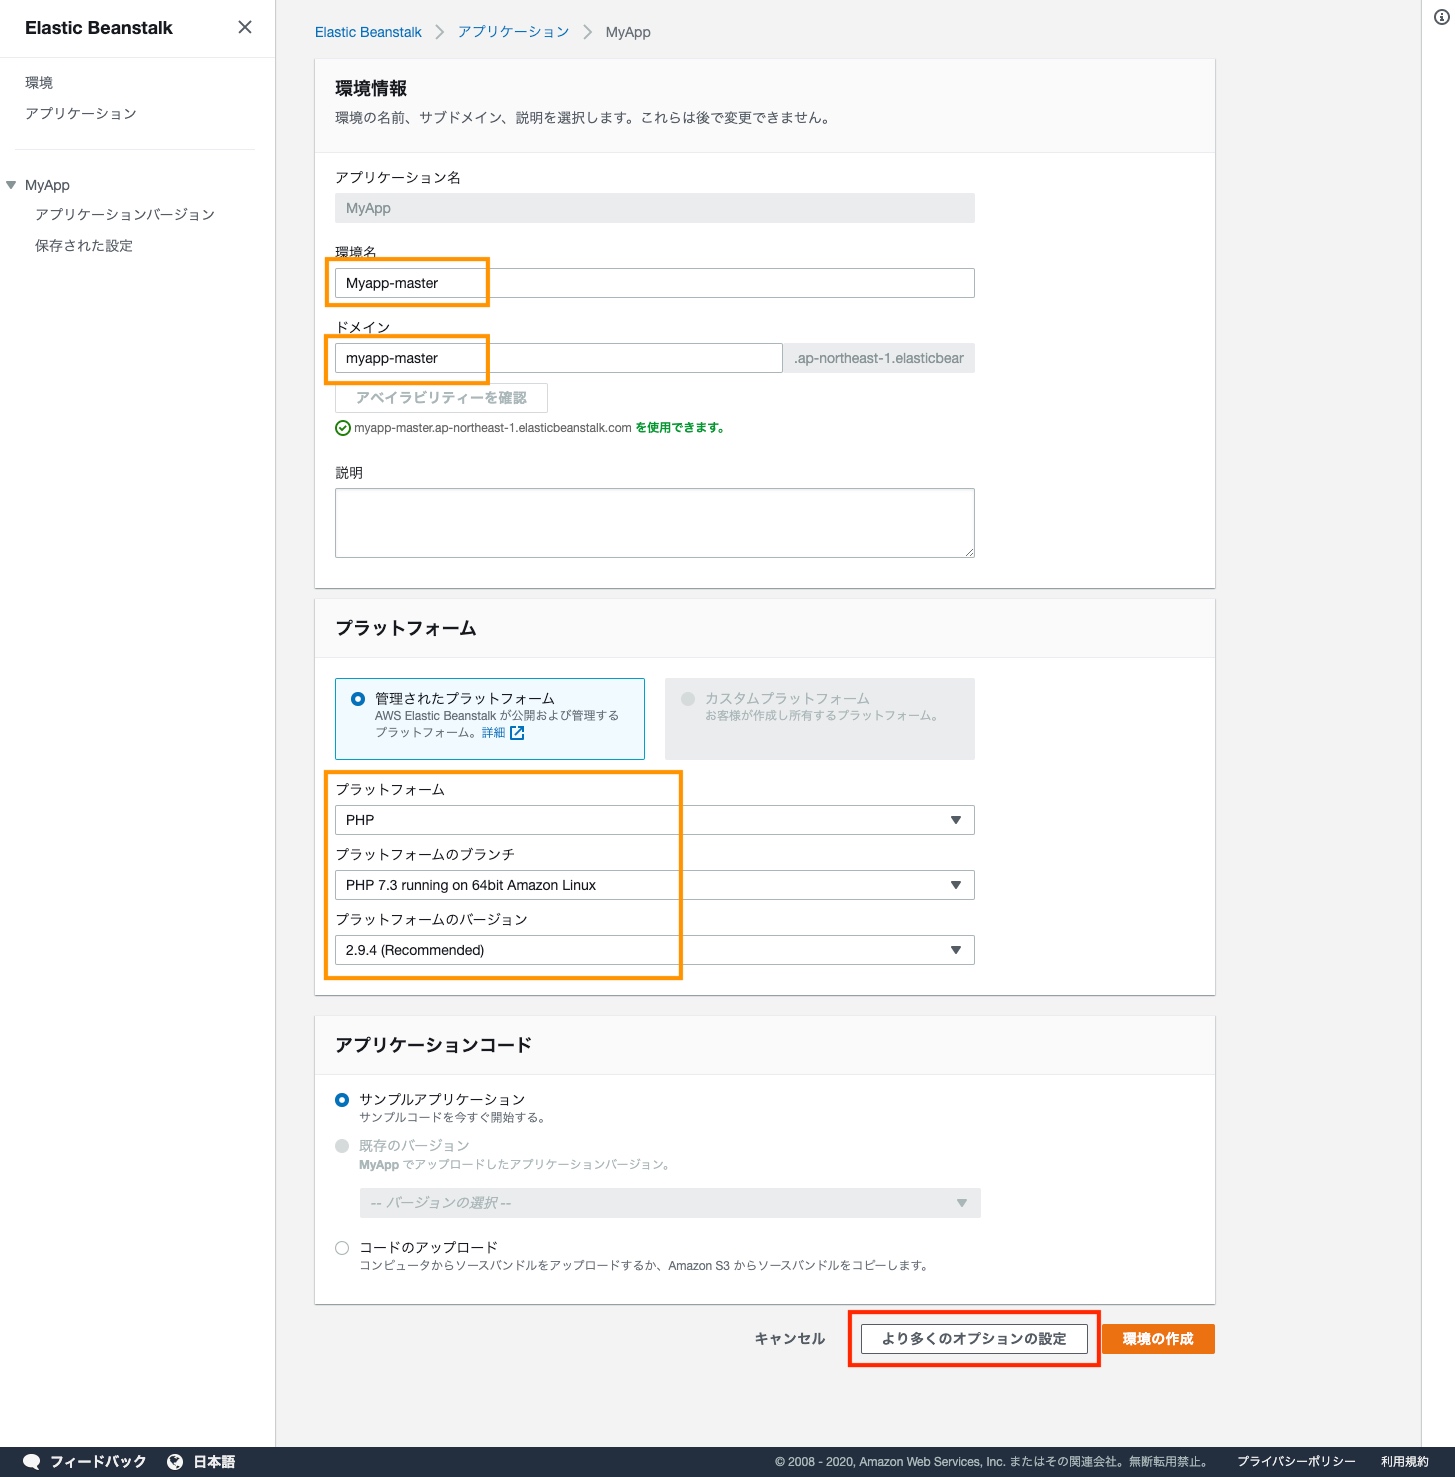This screenshot has width=1455, height=1477.
Task: Open アプリケーションバージョン in the sidebar
Action: [x=125, y=214]
